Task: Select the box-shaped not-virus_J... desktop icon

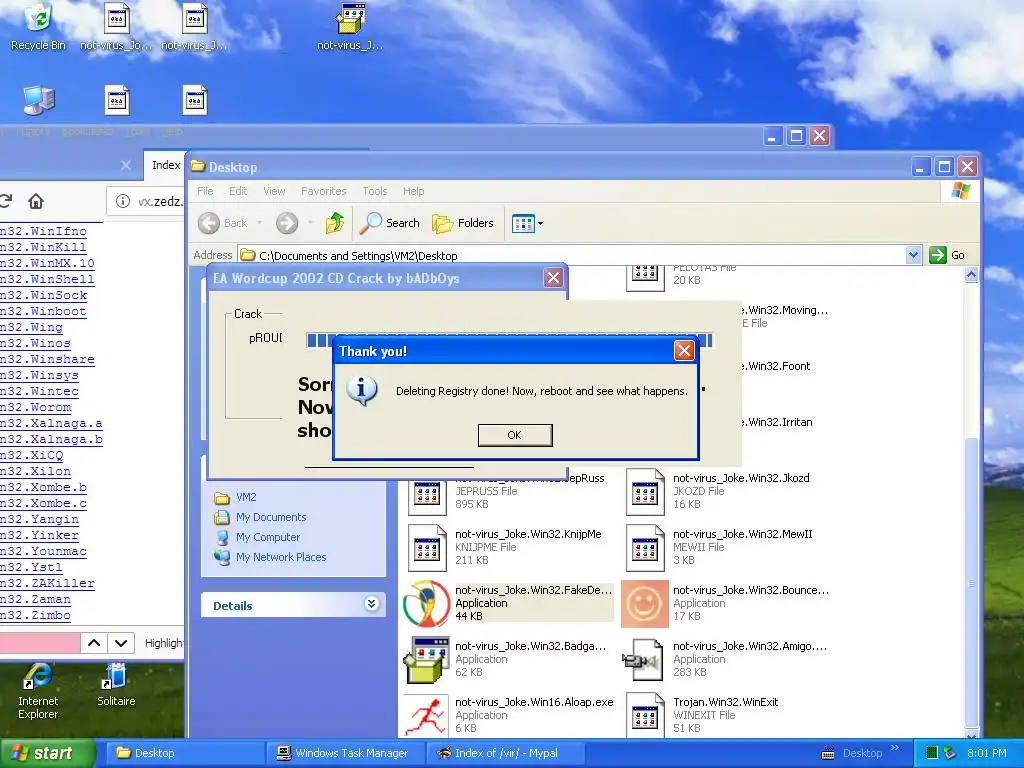Action: (350, 26)
